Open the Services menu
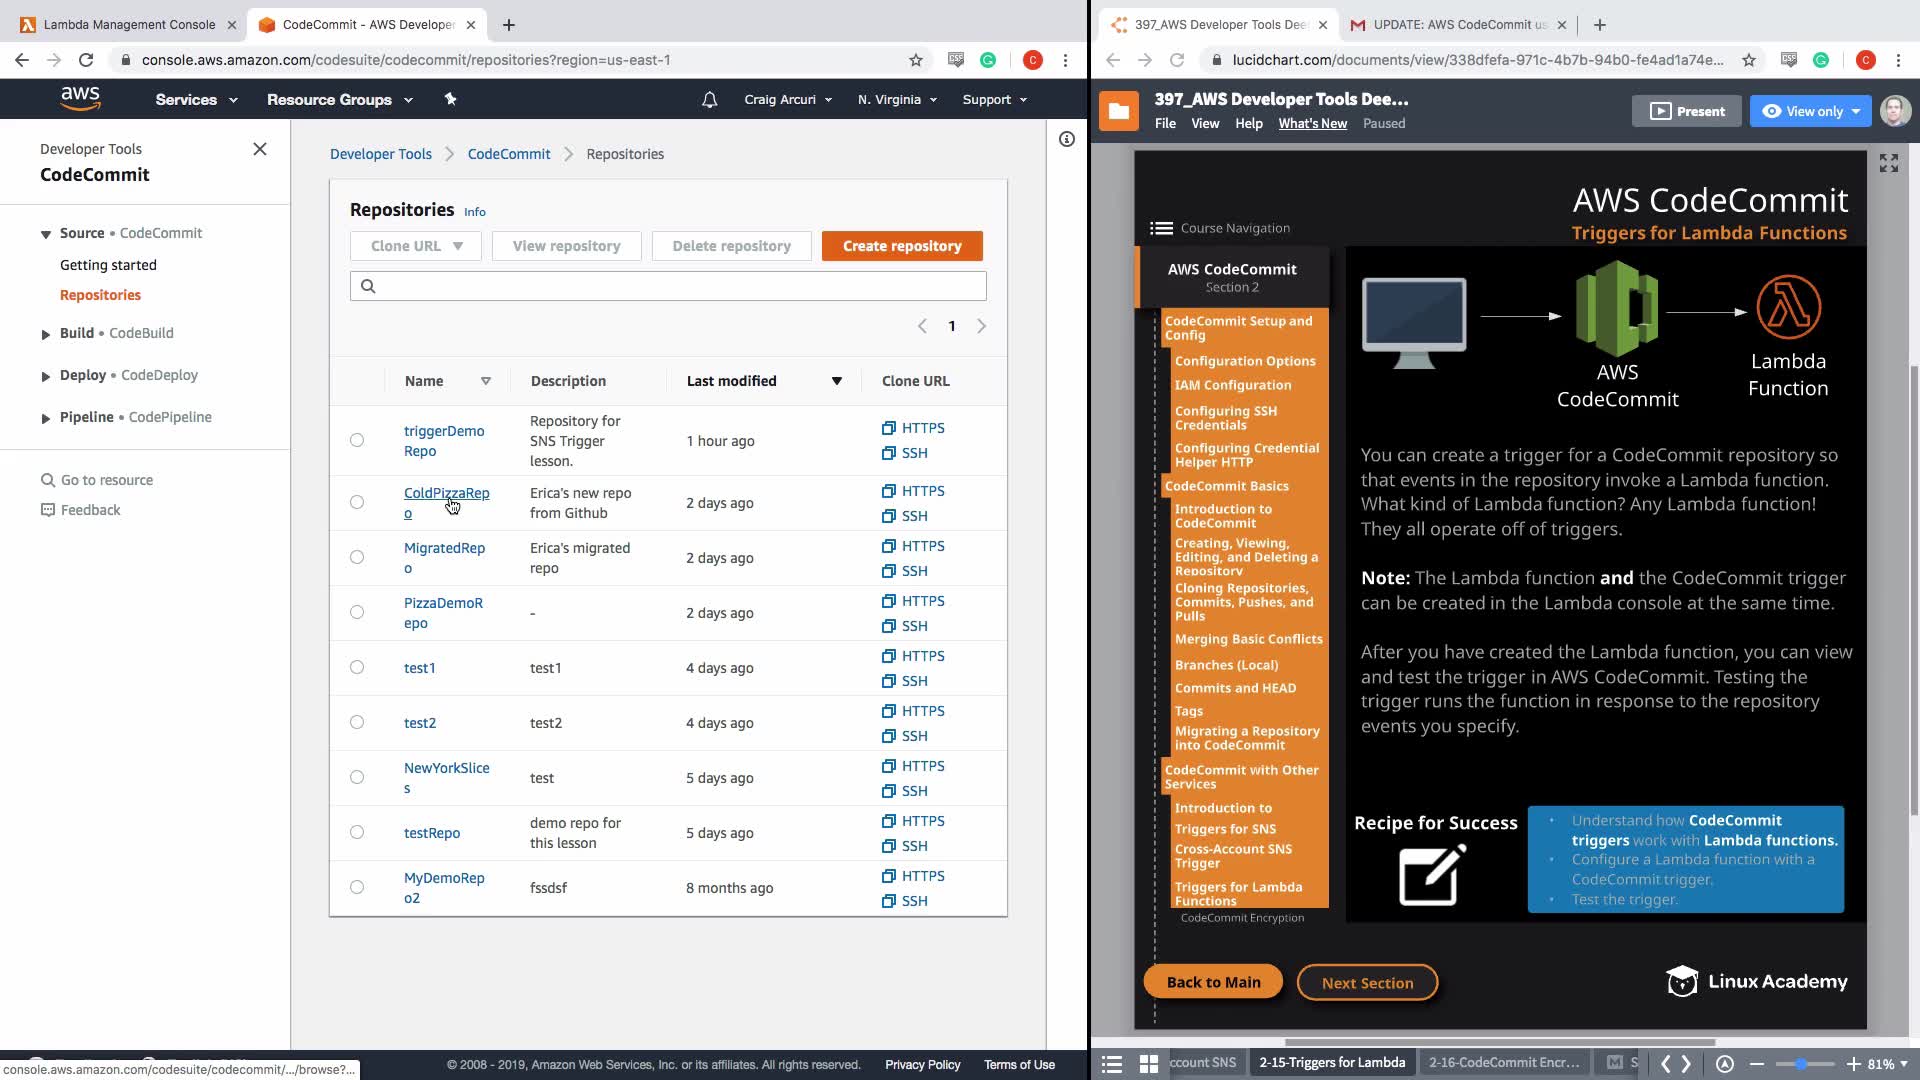Screen dimensions: 1920x1080 point(196,100)
